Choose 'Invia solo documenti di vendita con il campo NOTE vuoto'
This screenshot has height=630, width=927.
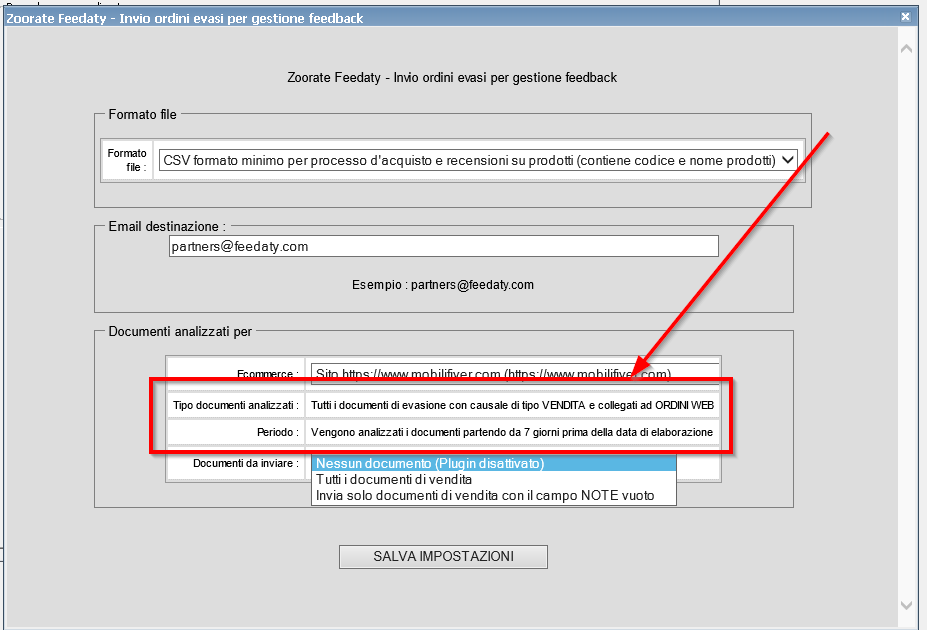tap(494, 495)
